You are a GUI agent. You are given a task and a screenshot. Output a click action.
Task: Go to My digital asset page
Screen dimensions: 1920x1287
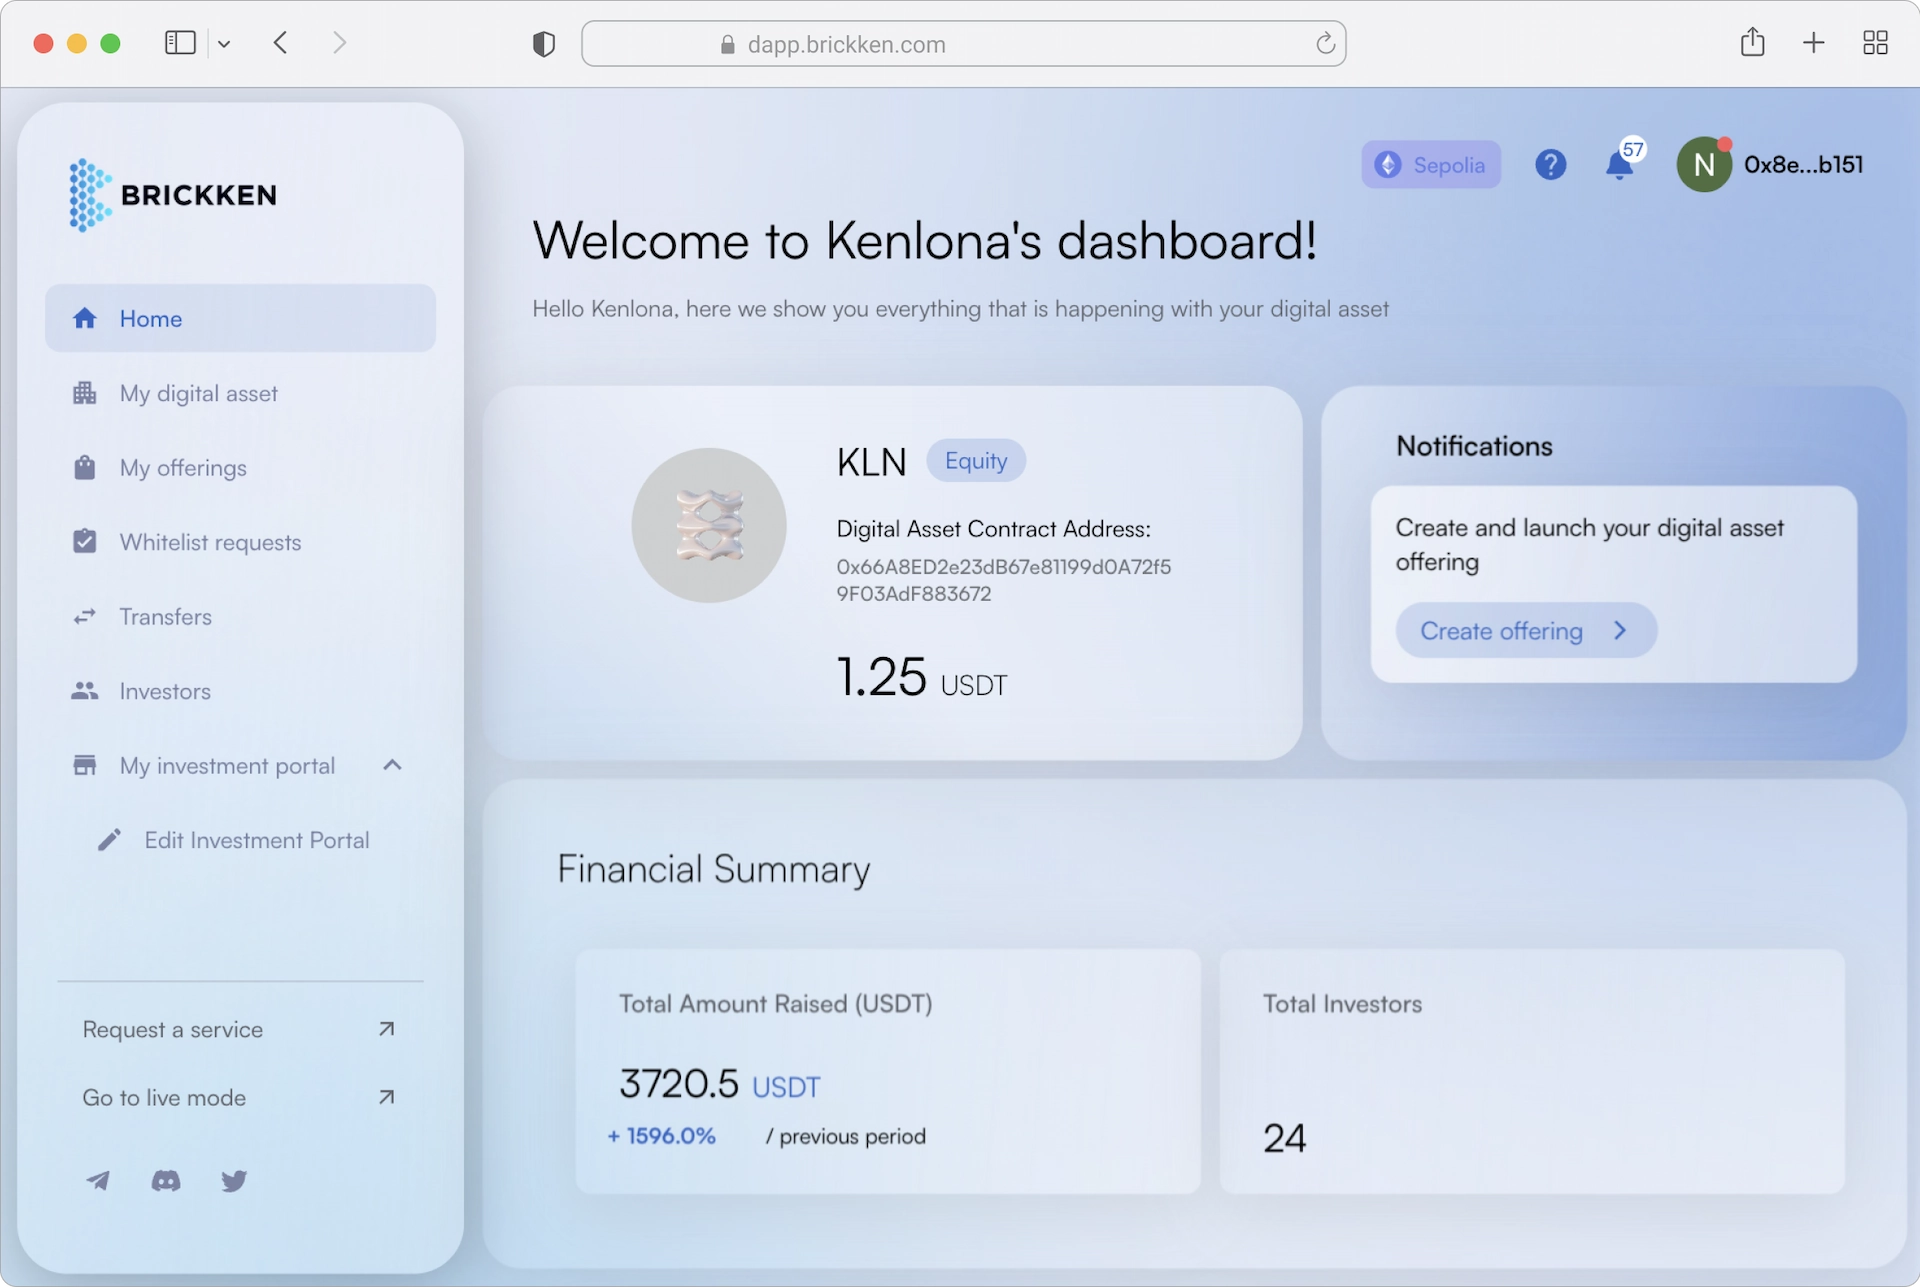click(x=198, y=394)
